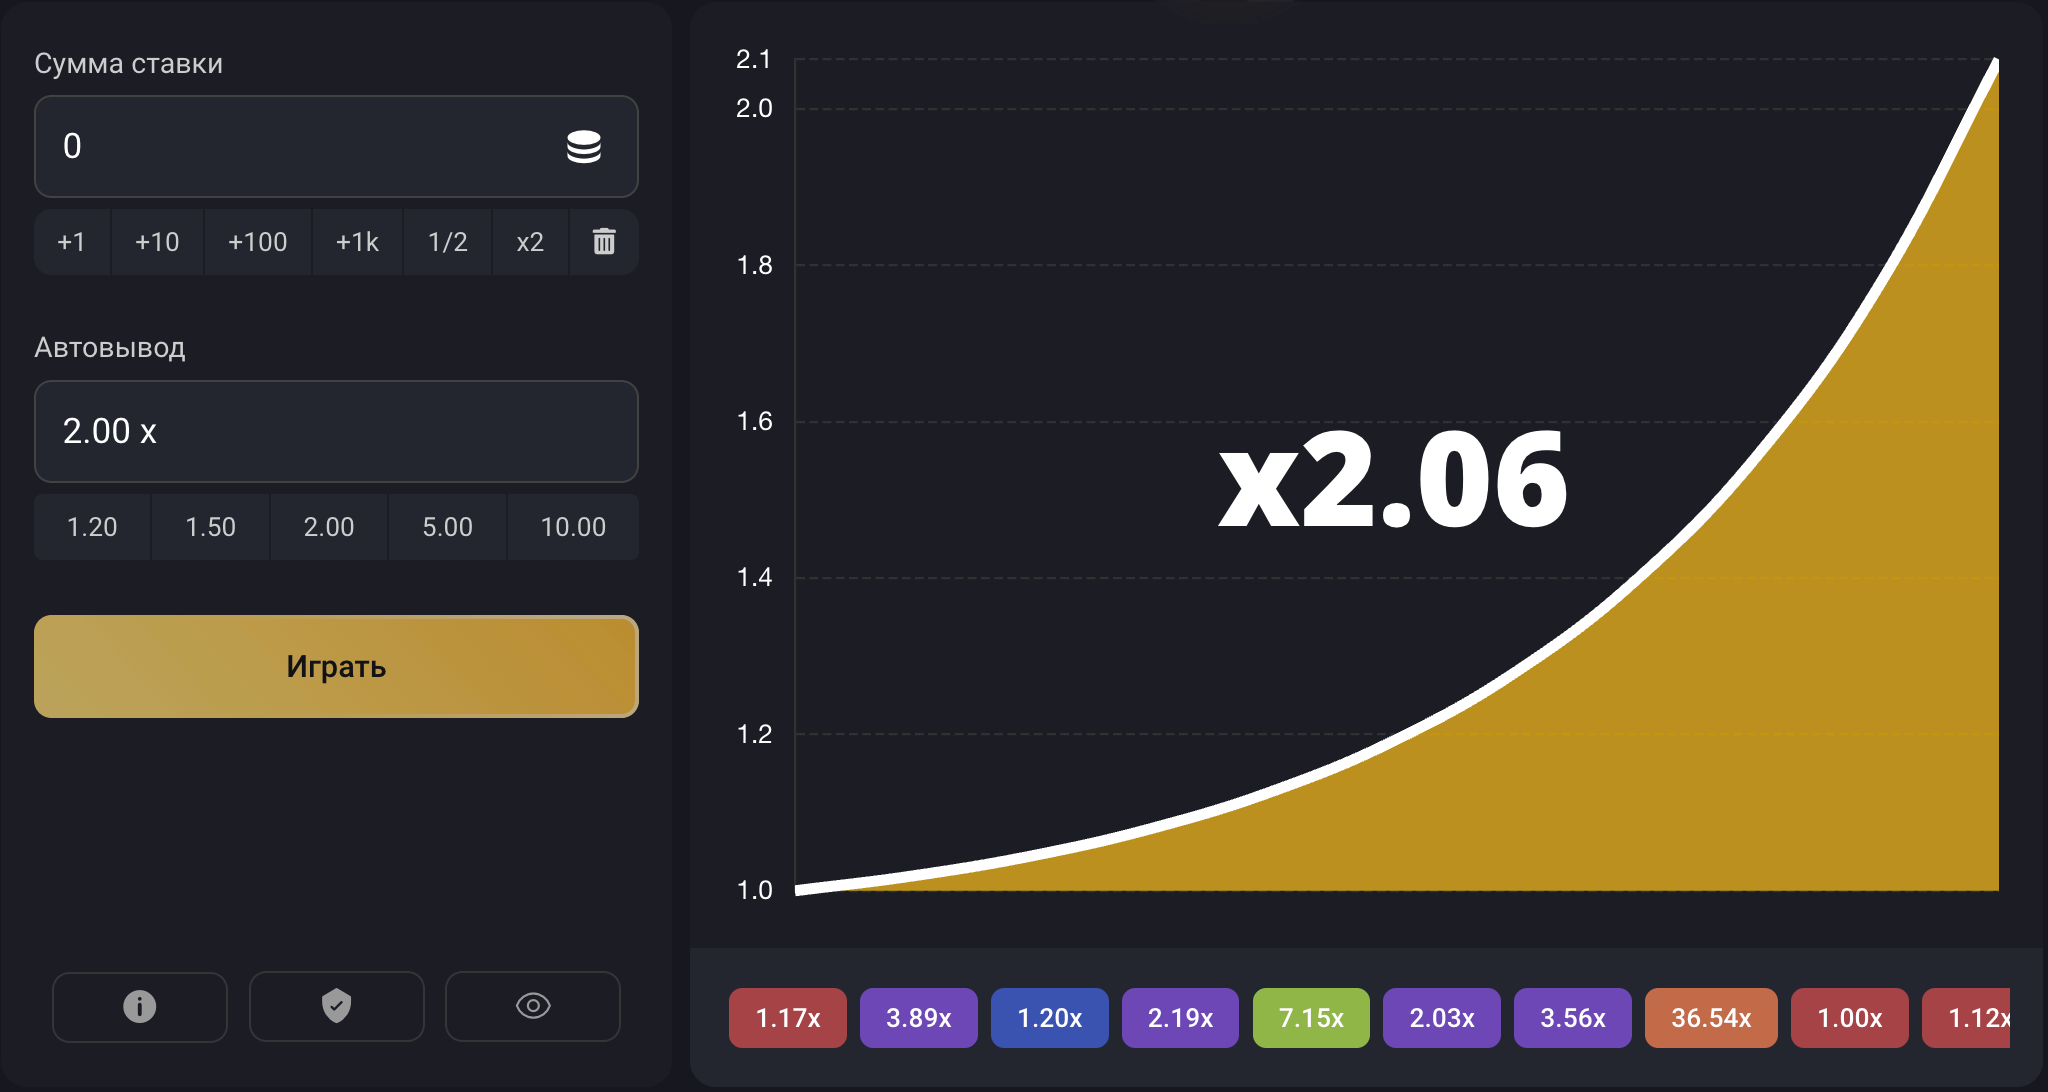Halve the bet with 1/2 button
This screenshot has width=2048, height=1092.
coord(448,242)
